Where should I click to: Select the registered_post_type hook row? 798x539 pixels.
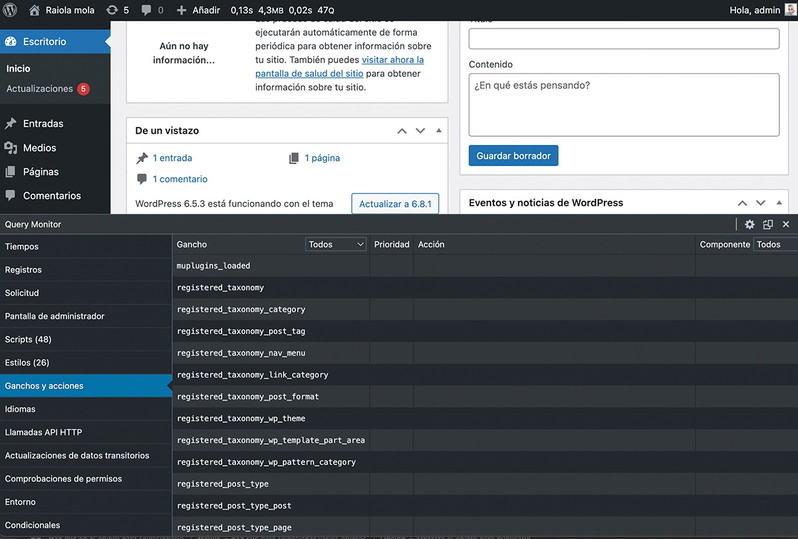click(x=485, y=485)
